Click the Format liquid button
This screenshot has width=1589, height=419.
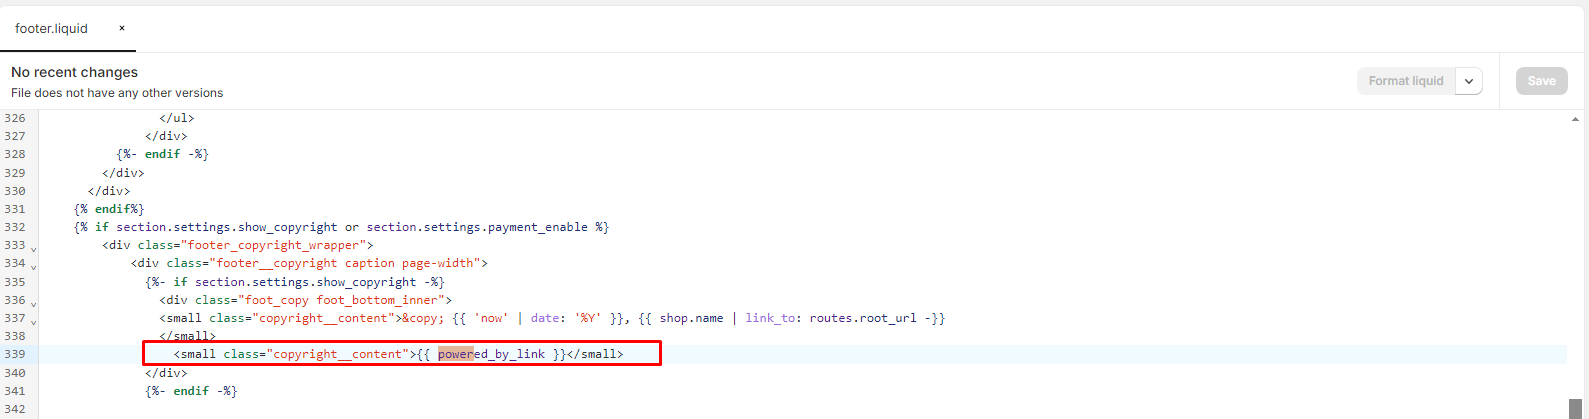(1405, 81)
